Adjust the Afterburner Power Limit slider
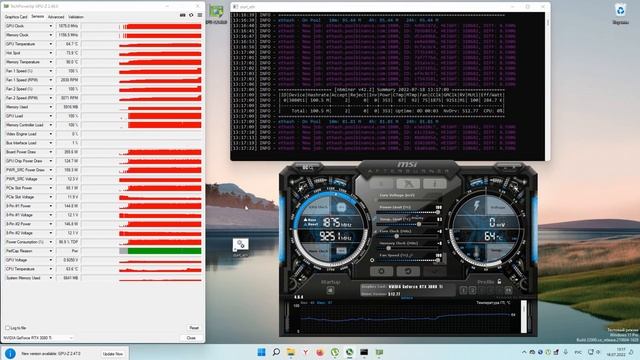The image size is (640, 360). point(407,213)
